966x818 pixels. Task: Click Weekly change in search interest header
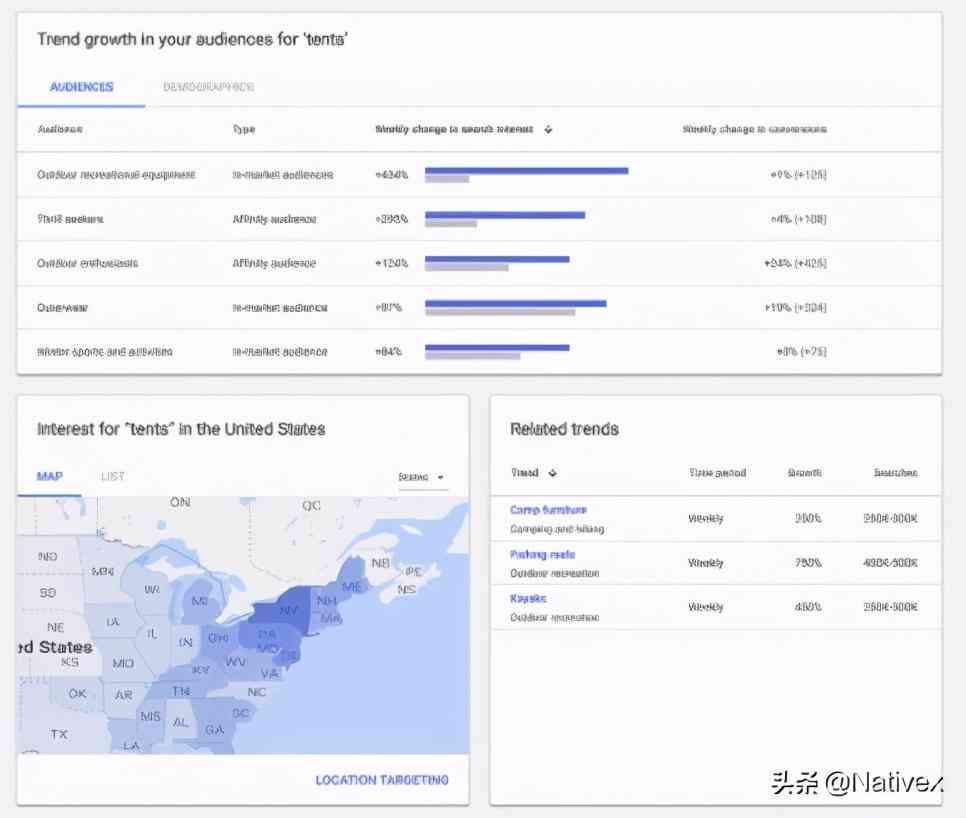point(454,129)
